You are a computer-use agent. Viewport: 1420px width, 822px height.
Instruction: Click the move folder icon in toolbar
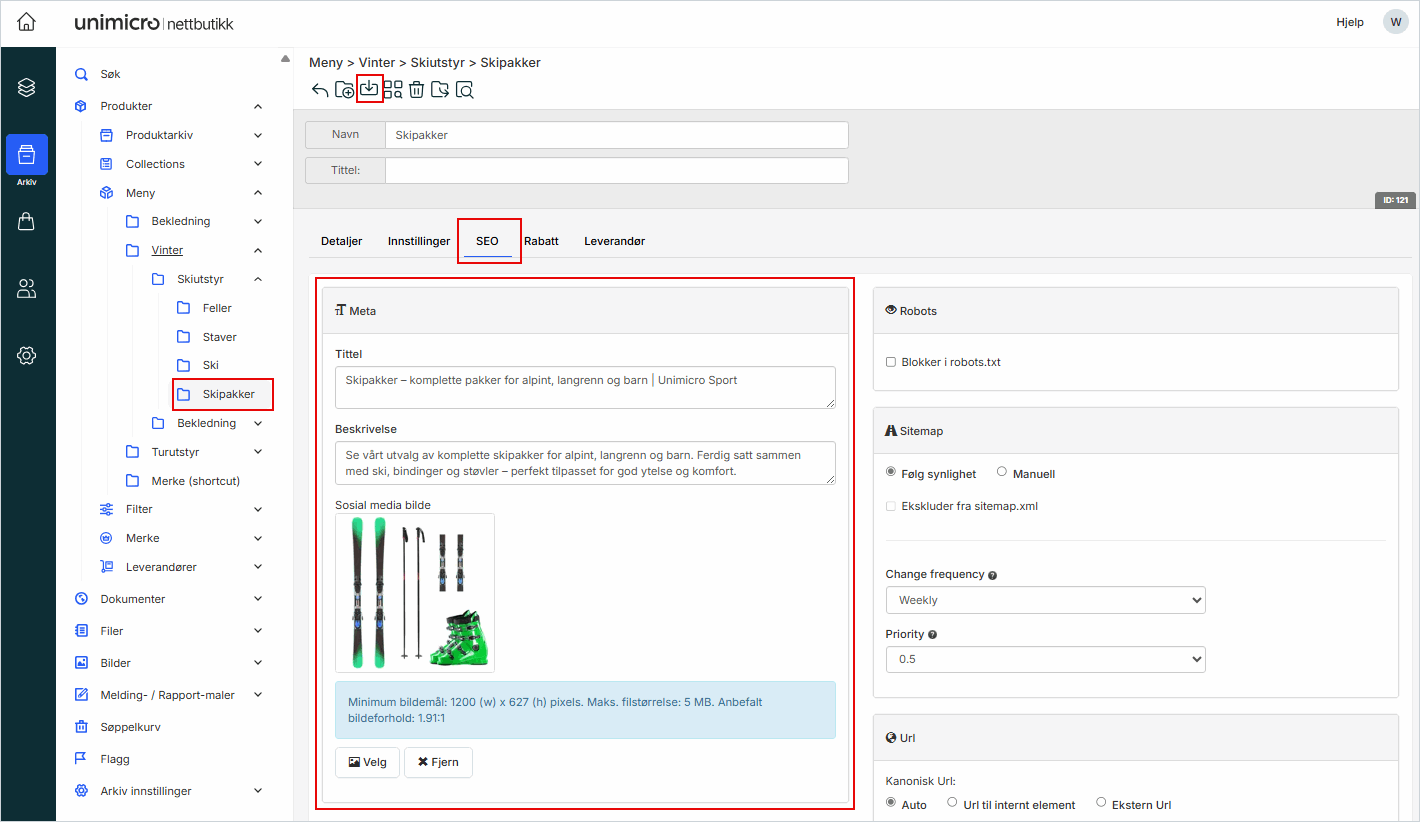pyautogui.click(x=440, y=90)
